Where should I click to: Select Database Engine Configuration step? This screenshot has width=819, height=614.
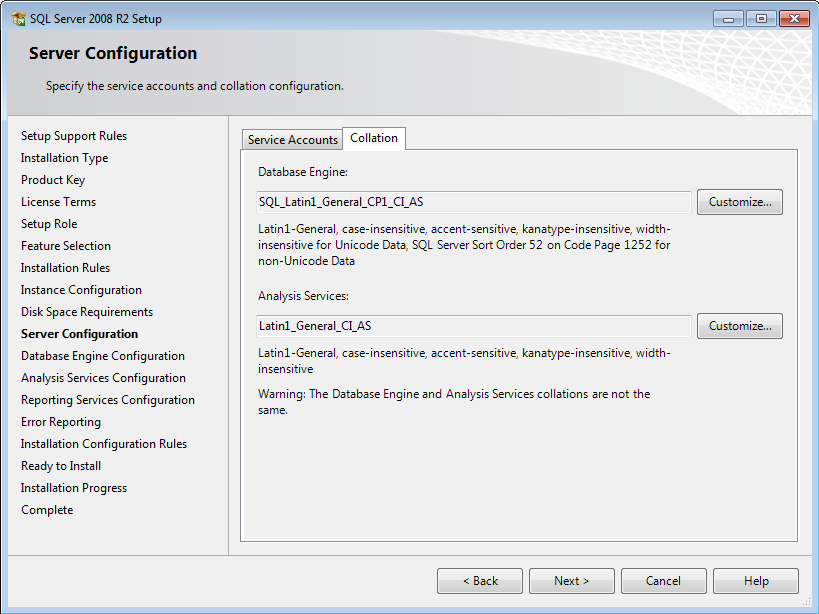point(103,356)
